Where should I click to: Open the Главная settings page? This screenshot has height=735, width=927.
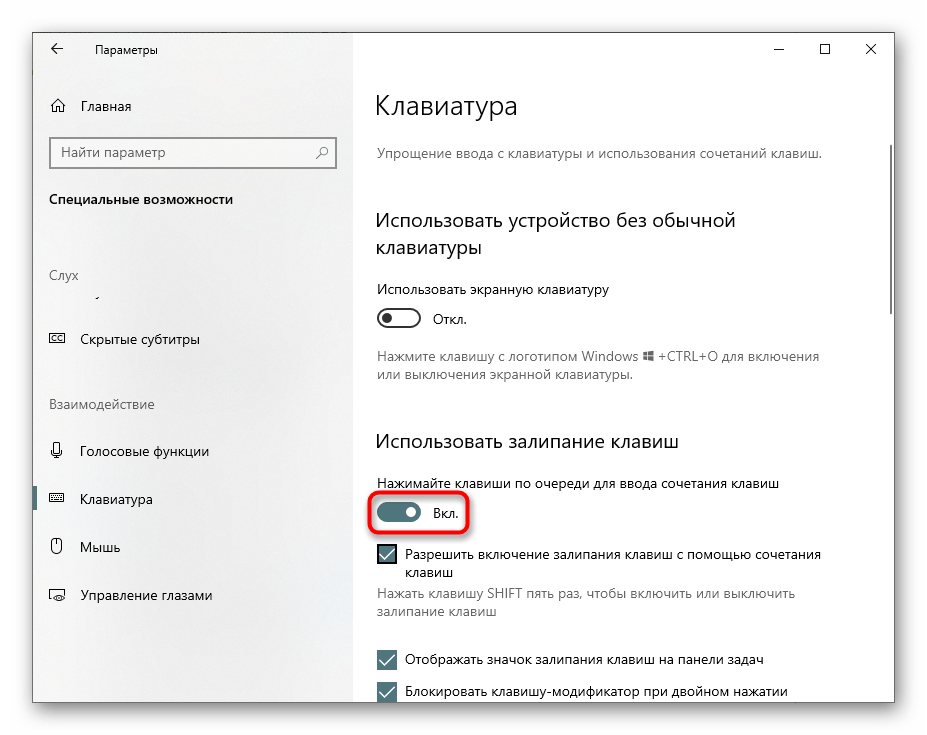pyautogui.click(x=106, y=106)
